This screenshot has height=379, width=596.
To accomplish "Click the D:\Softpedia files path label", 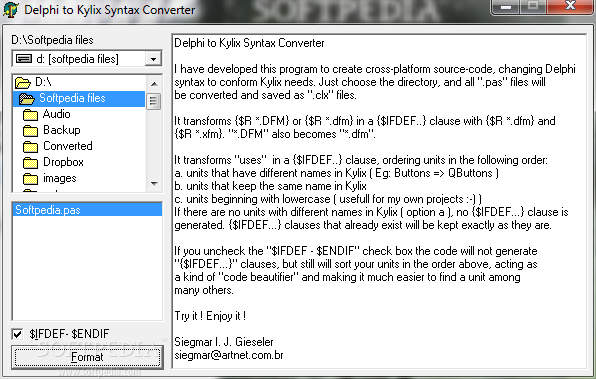I will tap(52, 40).
